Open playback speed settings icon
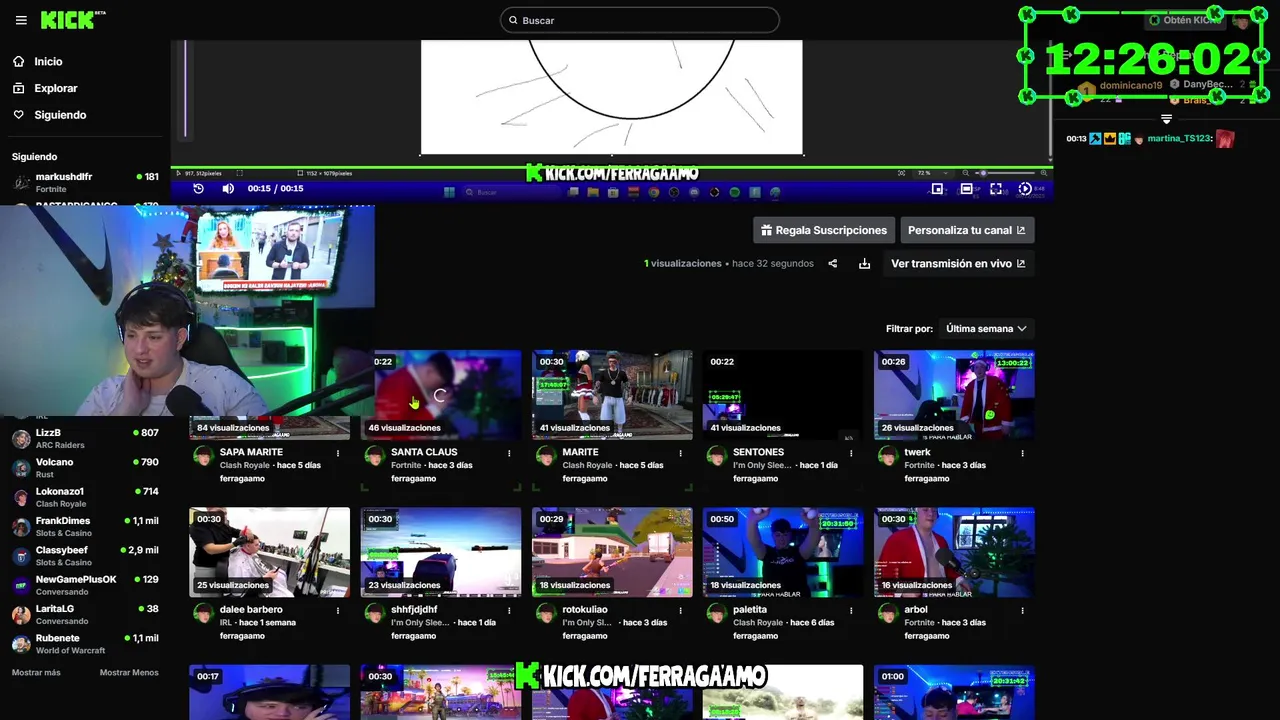The height and width of the screenshot is (720, 1280). 1025,188
